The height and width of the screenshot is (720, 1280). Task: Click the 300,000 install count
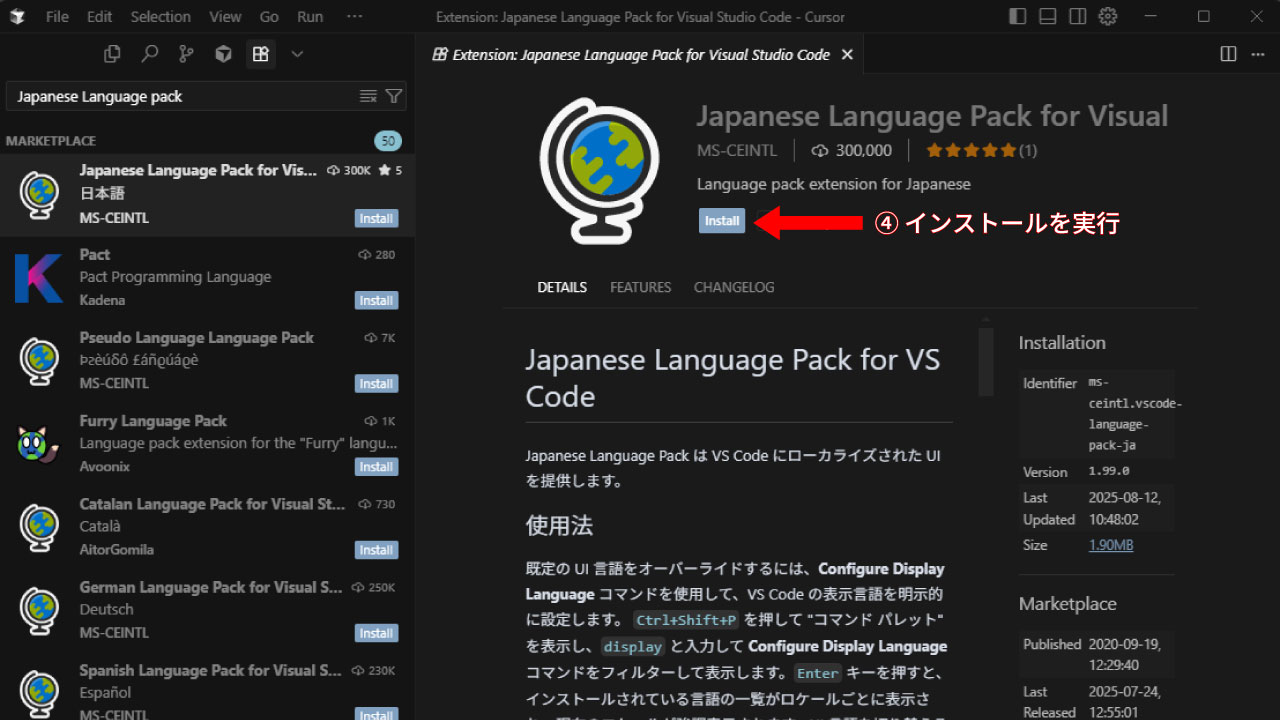pos(851,150)
